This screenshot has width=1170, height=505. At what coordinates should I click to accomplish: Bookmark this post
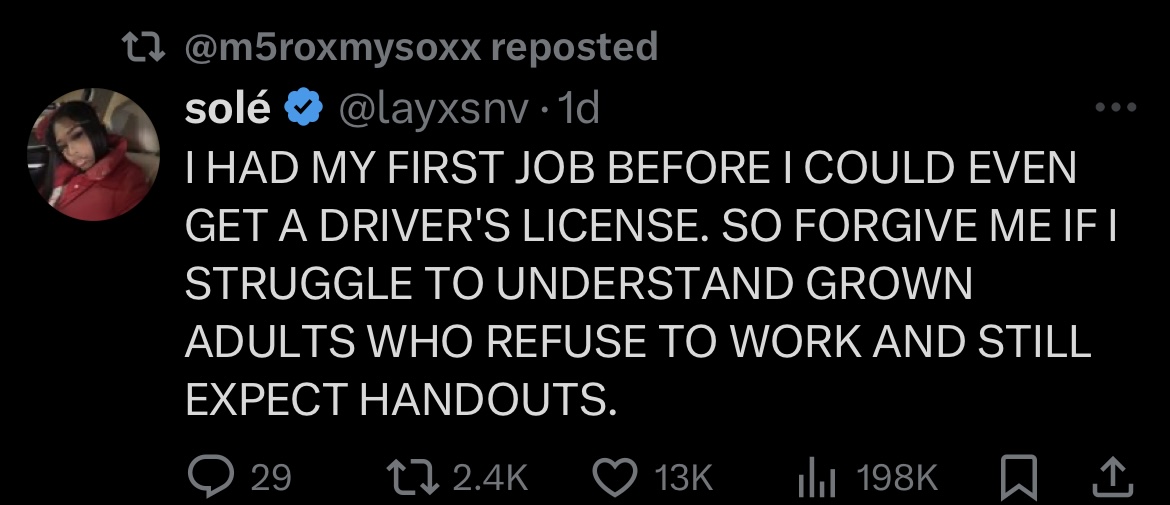[1019, 477]
